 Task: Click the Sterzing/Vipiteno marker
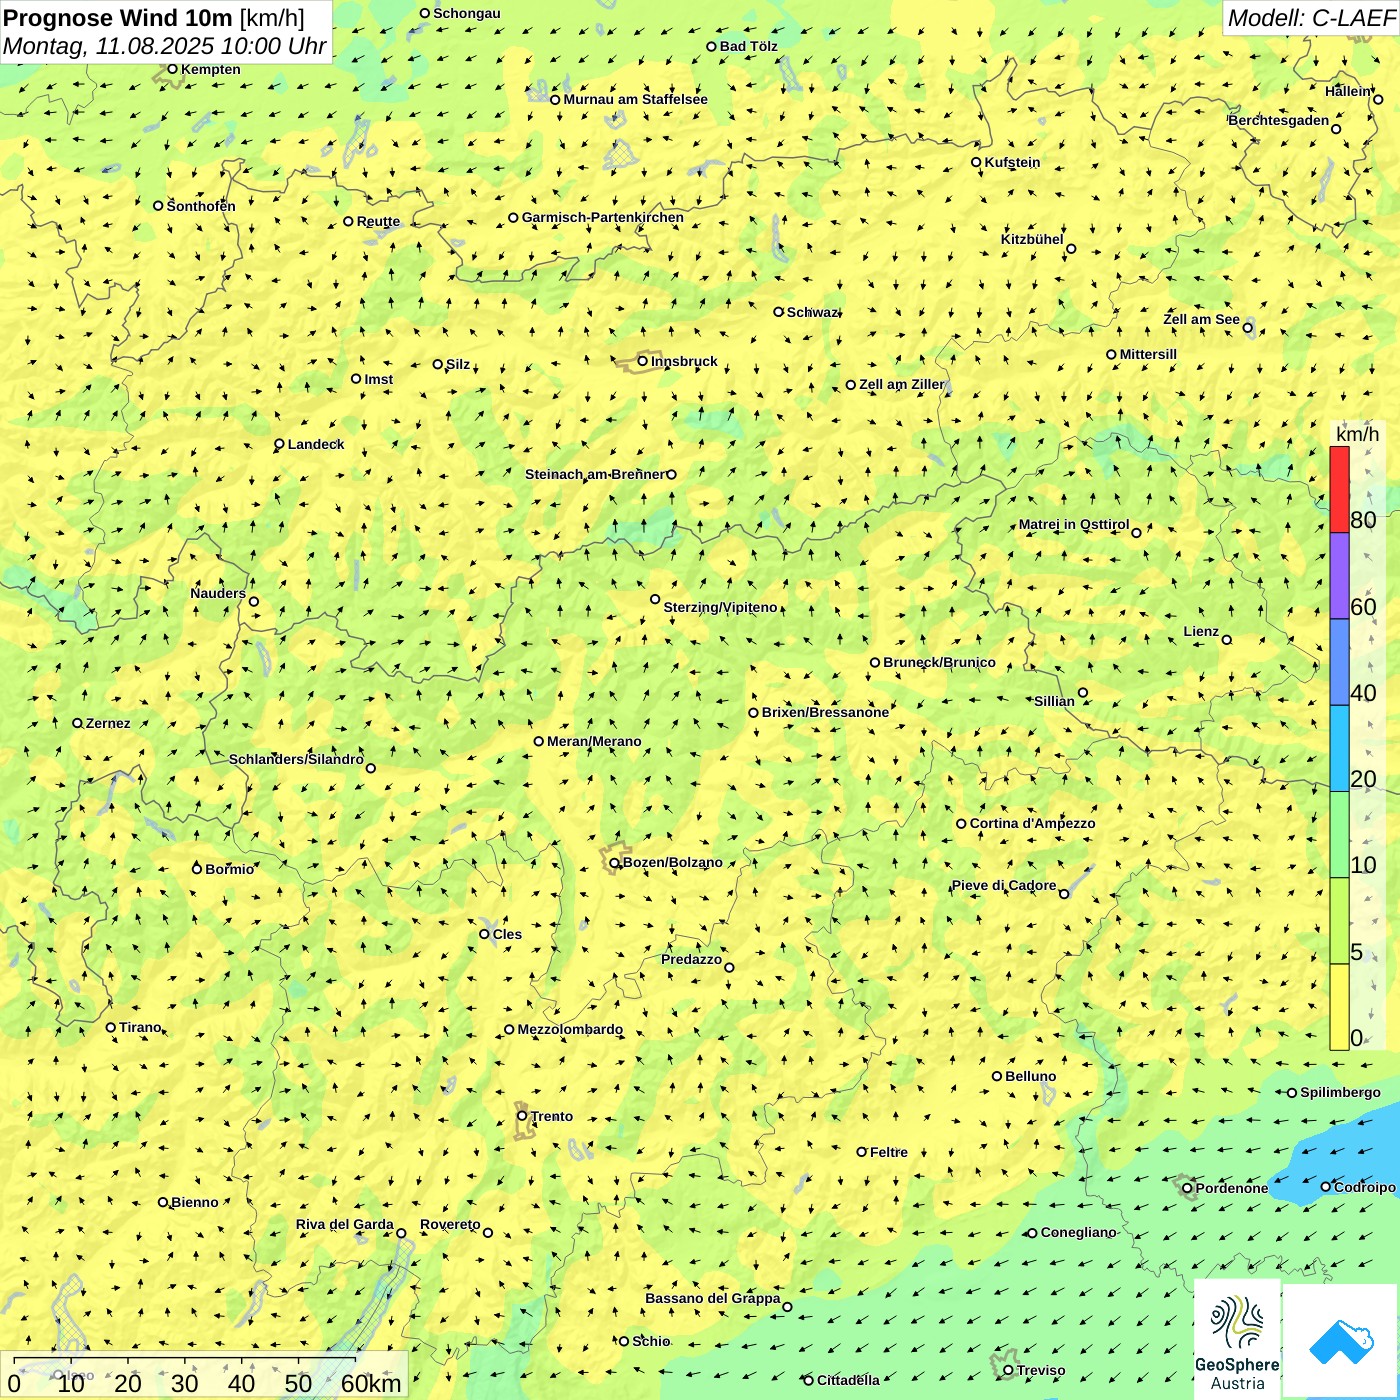tap(655, 600)
